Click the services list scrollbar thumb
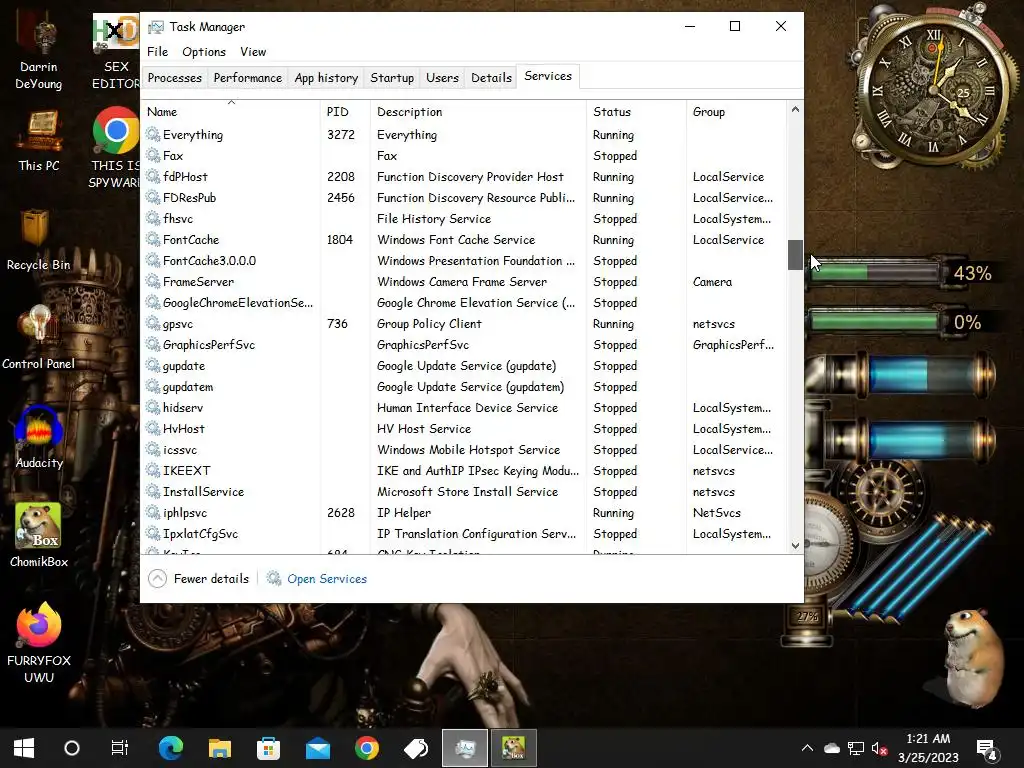Viewport: 1024px width, 768px height. click(795, 255)
